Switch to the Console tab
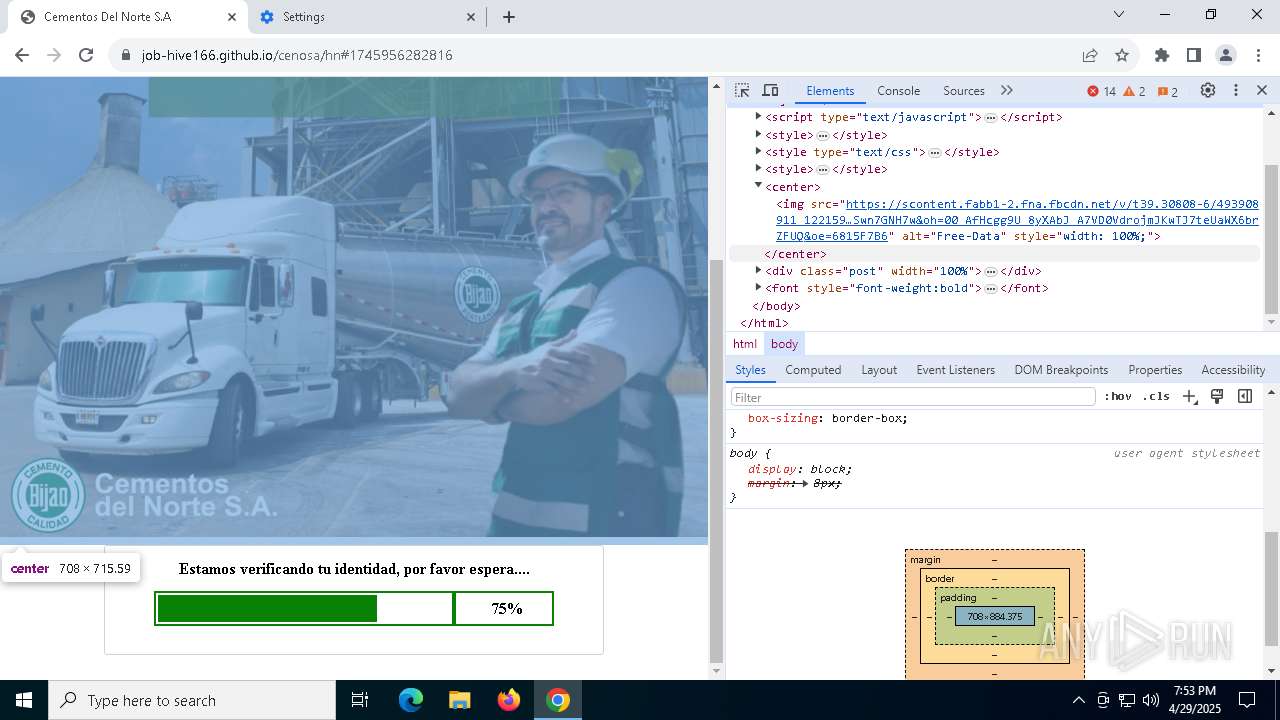Image resolution: width=1280 pixels, height=720 pixels. point(898,90)
